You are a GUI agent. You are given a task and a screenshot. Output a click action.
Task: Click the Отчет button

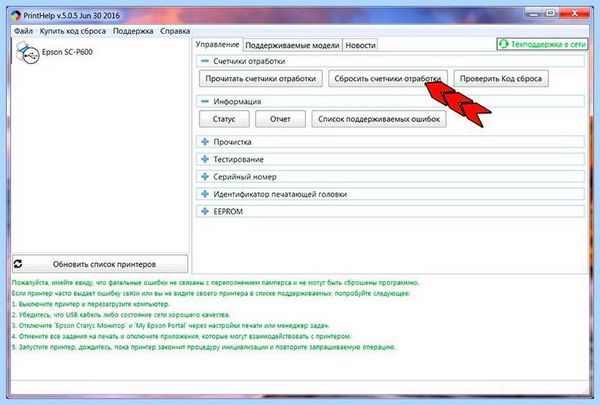pos(280,119)
